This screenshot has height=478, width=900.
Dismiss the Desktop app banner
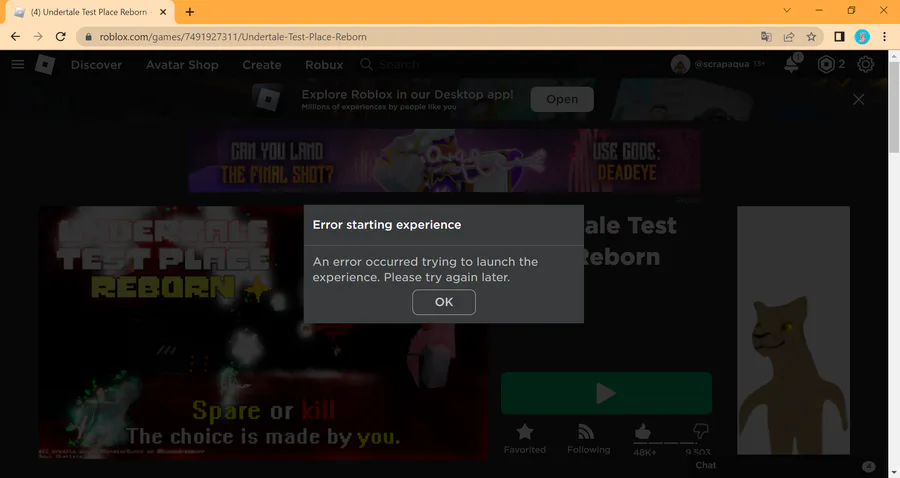coord(859,99)
